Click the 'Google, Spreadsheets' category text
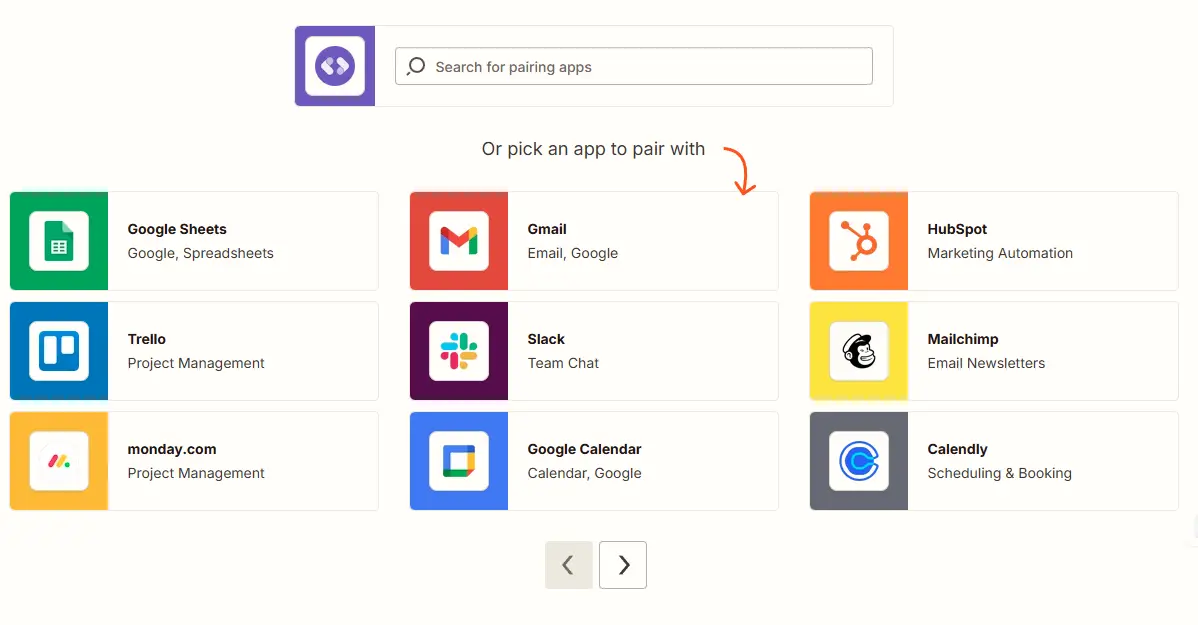This screenshot has height=625, width=1198. 200,253
